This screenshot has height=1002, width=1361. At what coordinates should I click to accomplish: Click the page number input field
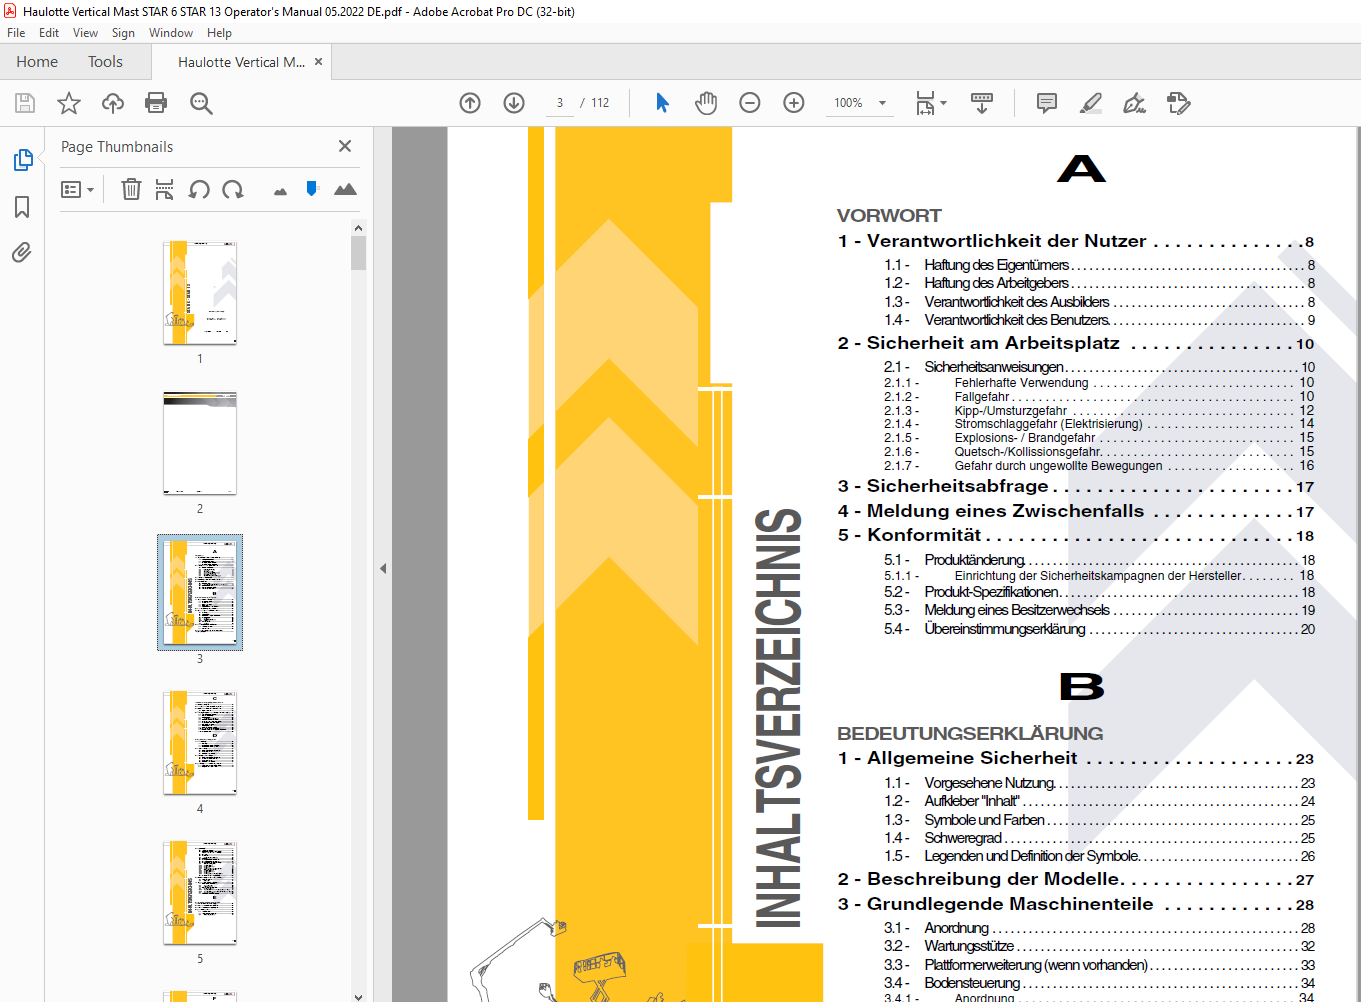[x=560, y=103]
